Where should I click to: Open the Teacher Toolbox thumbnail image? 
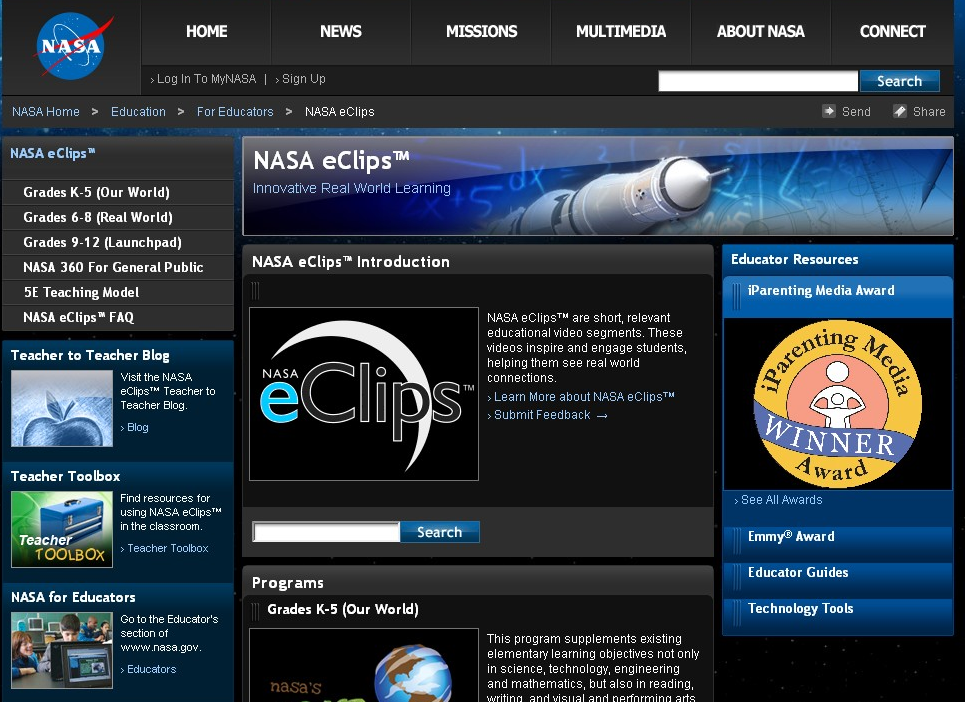(62, 529)
